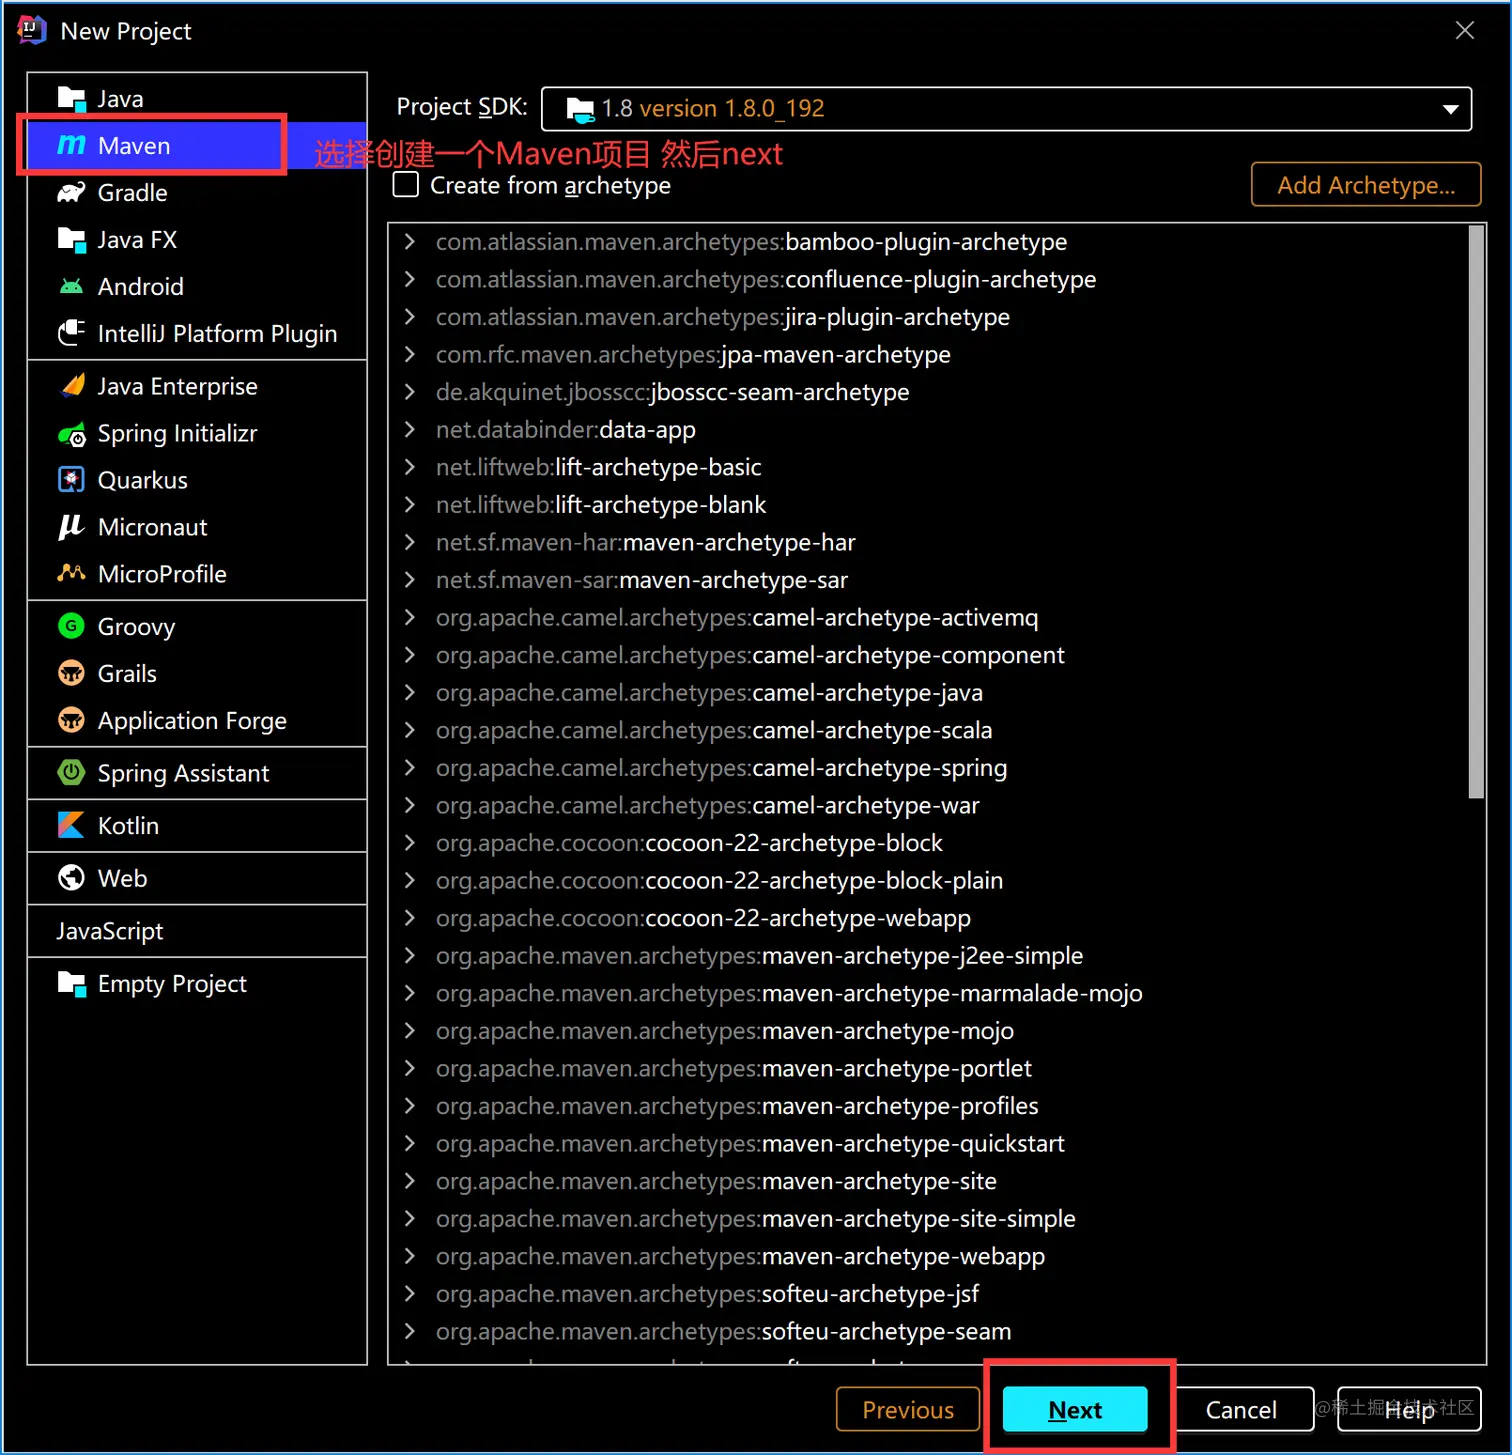Image resolution: width=1512 pixels, height=1455 pixels.
Task: Click the Maven 'm' icon
Action: tap(71, 145)
